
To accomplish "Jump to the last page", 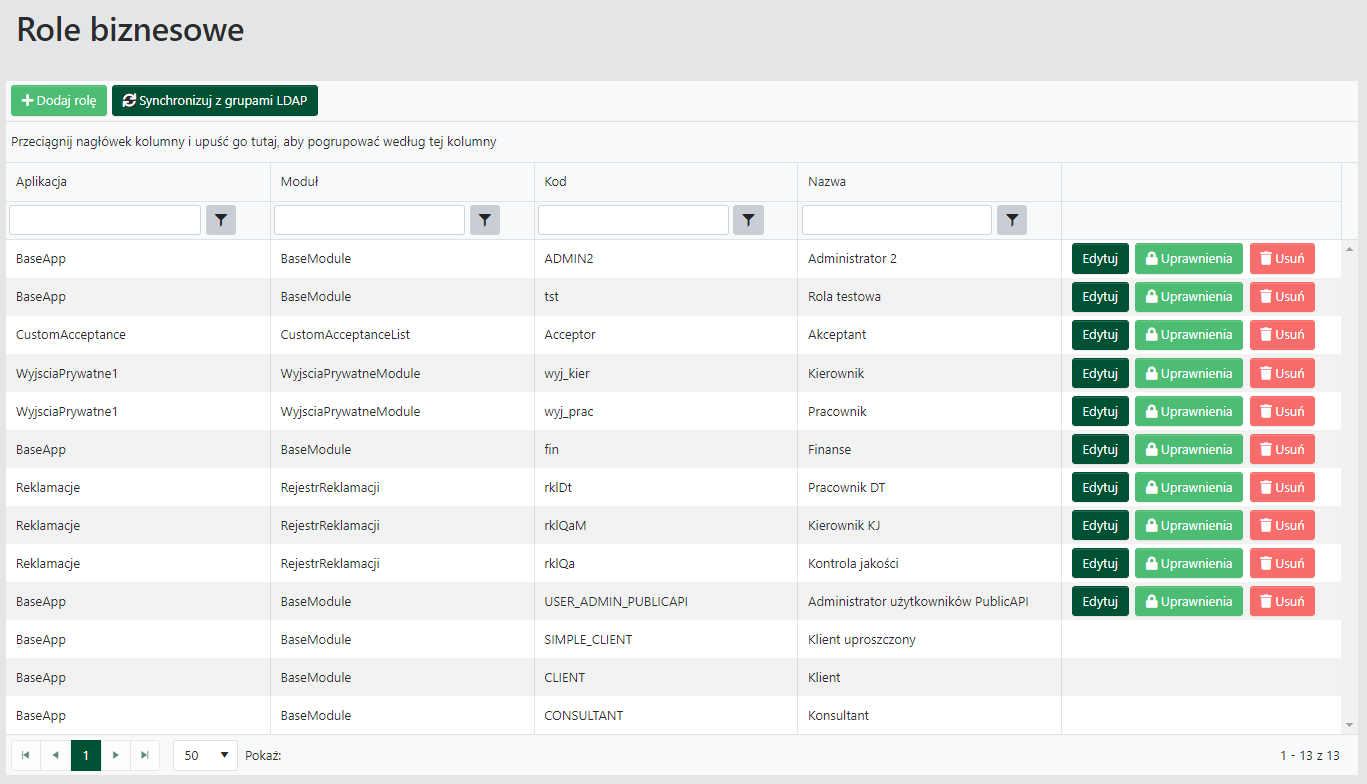I will coord(146,755).
